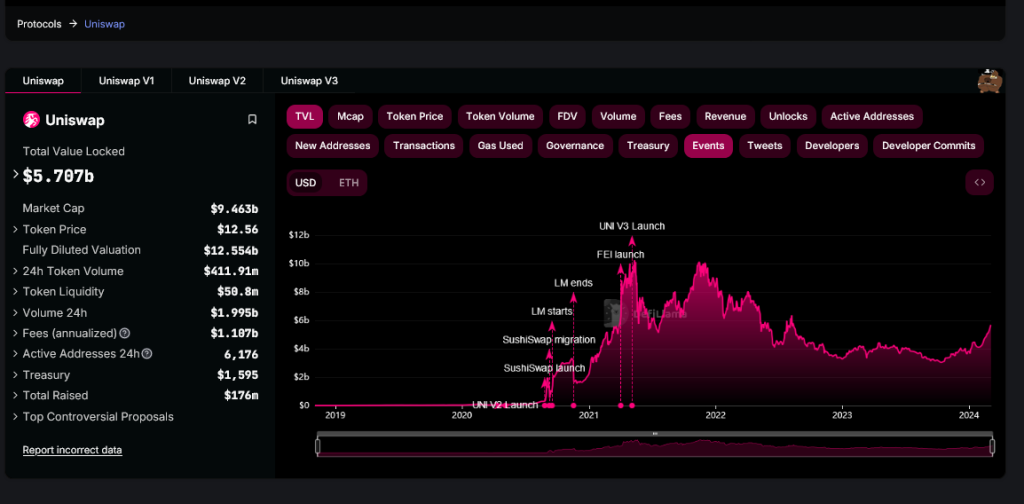The height and width of the screenshot is (504, 1024).
Task: Click the $5.707b total value locked figure
Action: (x=58, y=176)
